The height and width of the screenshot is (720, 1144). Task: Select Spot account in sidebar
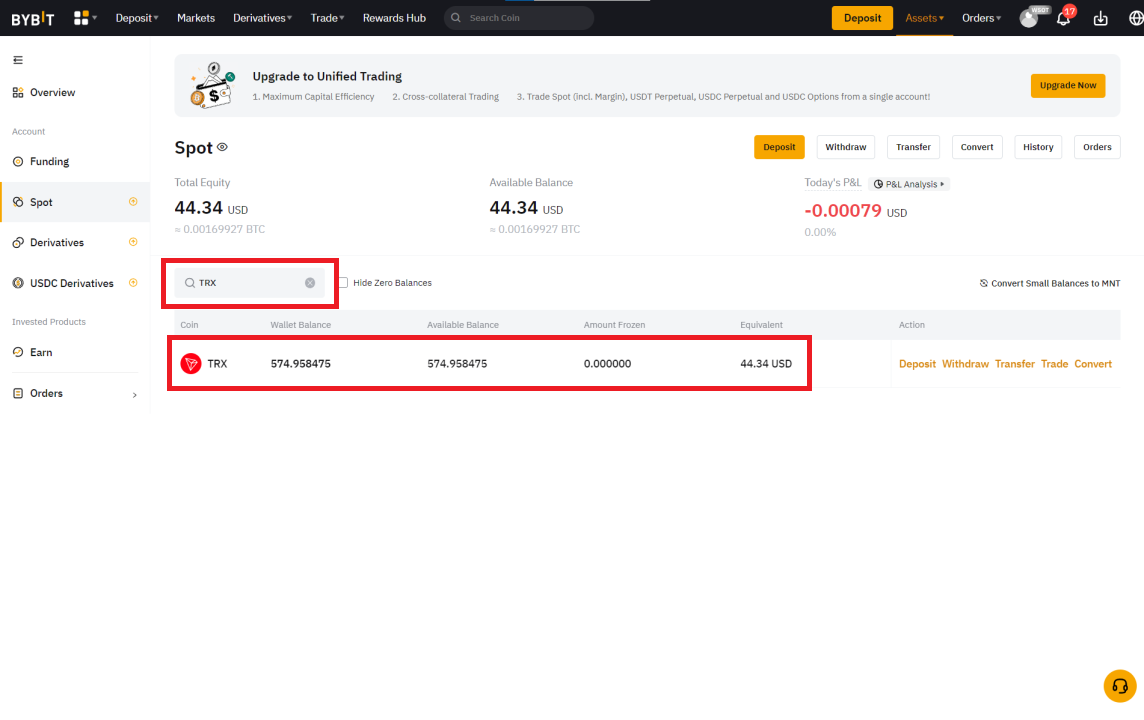75,202
